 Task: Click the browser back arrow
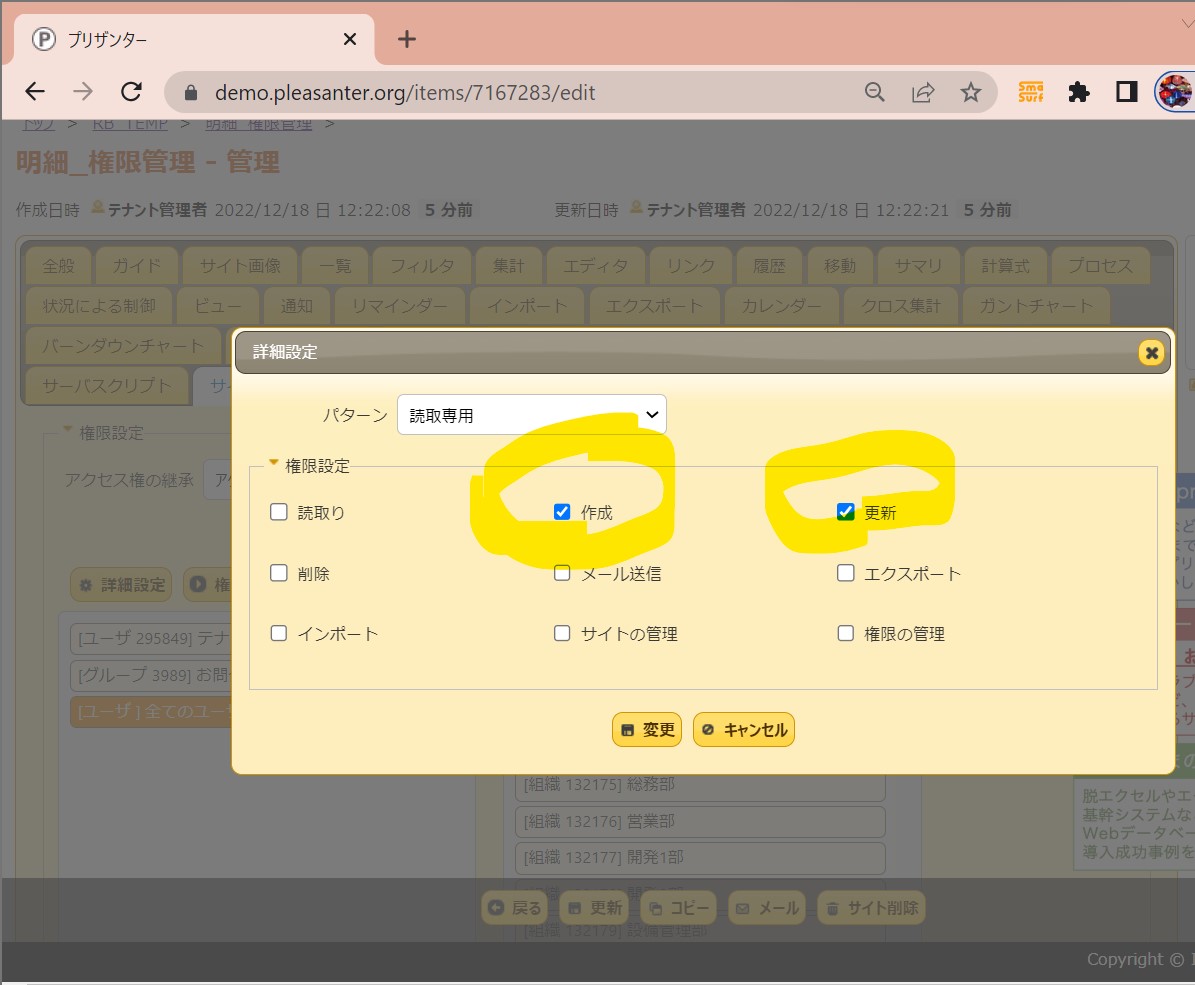pos(35,92)
